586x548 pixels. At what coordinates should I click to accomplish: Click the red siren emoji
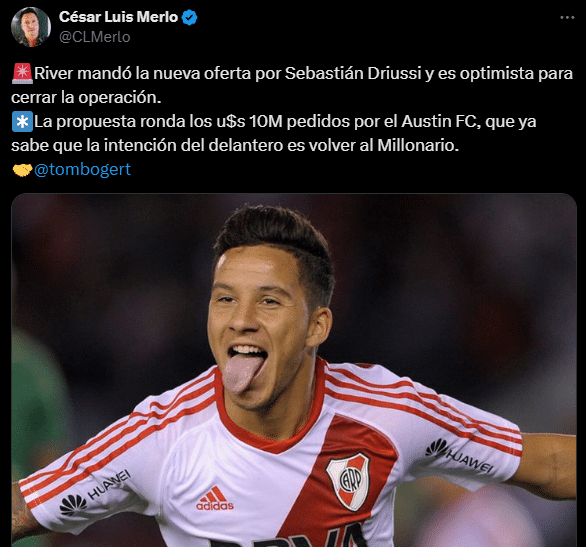22,73
